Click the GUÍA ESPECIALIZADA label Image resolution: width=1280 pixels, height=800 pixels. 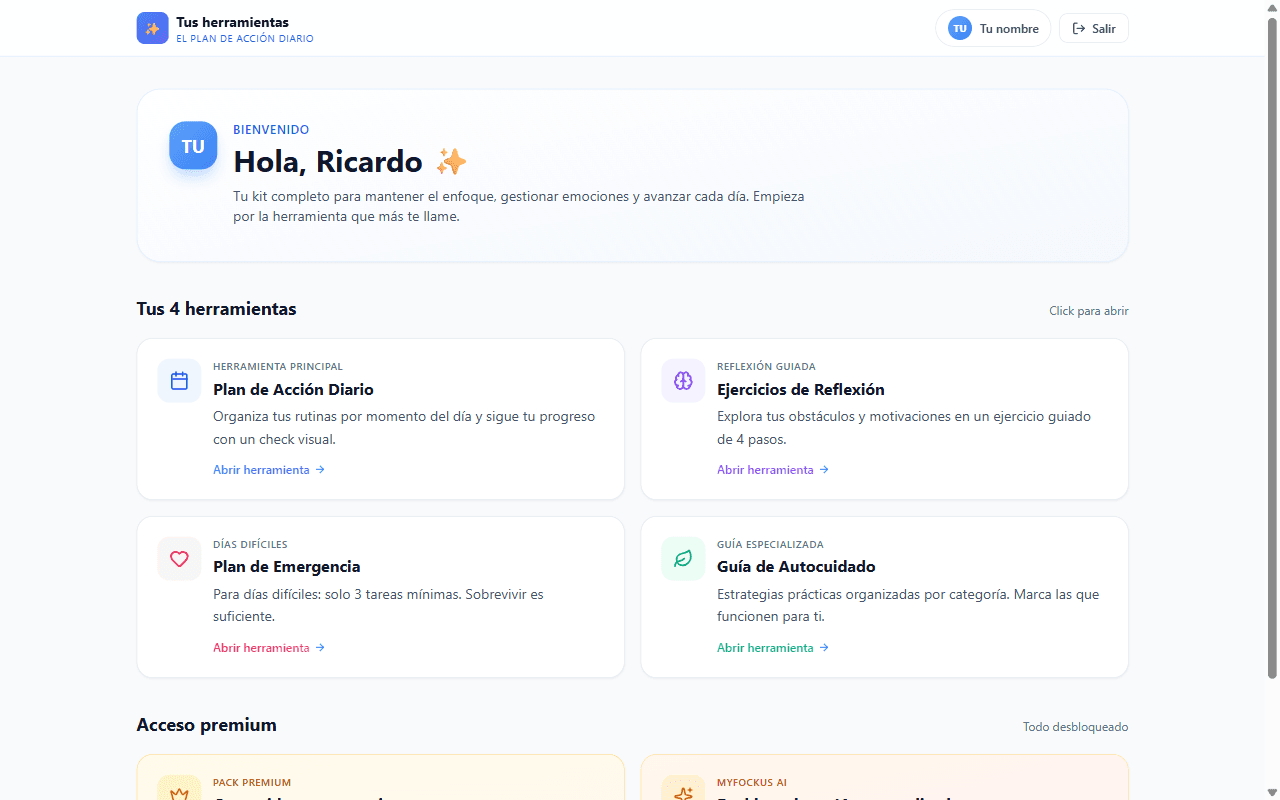[770, 545]
